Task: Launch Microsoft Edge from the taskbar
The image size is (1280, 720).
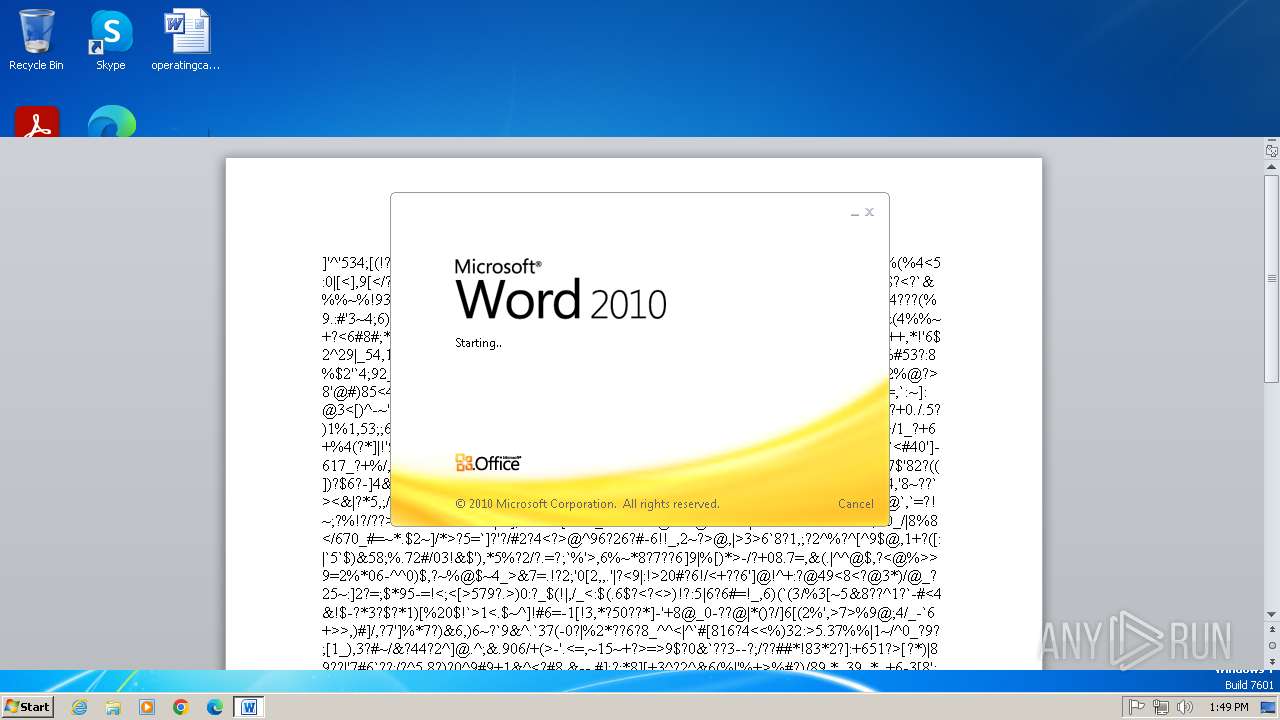Action: click(215, 707)
